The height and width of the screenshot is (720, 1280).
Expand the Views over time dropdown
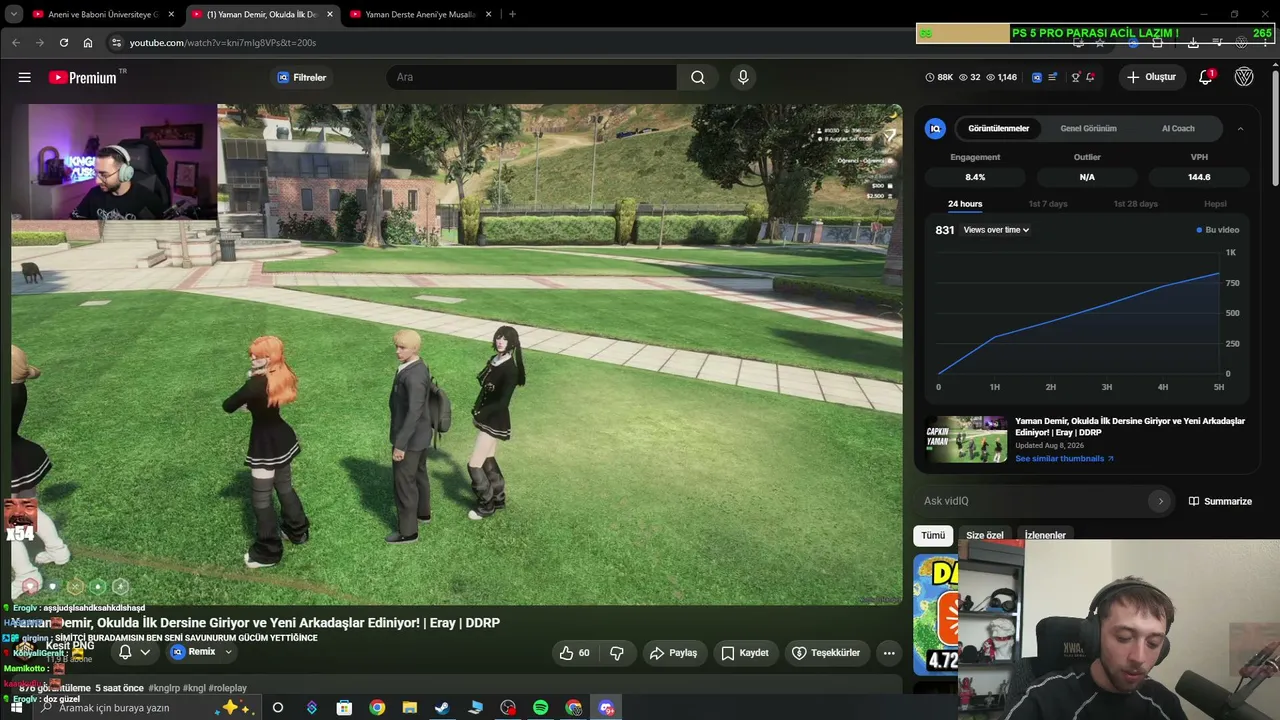click(996, 230)
